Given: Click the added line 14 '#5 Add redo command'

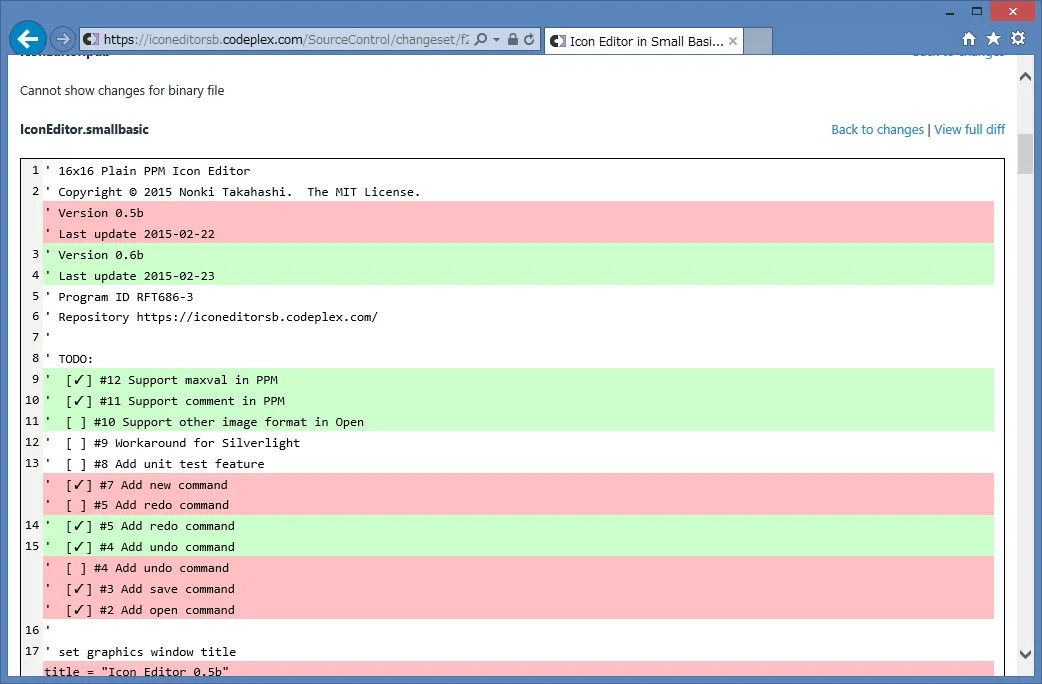Looking at the screenshot, I should (x=519, y=526).
